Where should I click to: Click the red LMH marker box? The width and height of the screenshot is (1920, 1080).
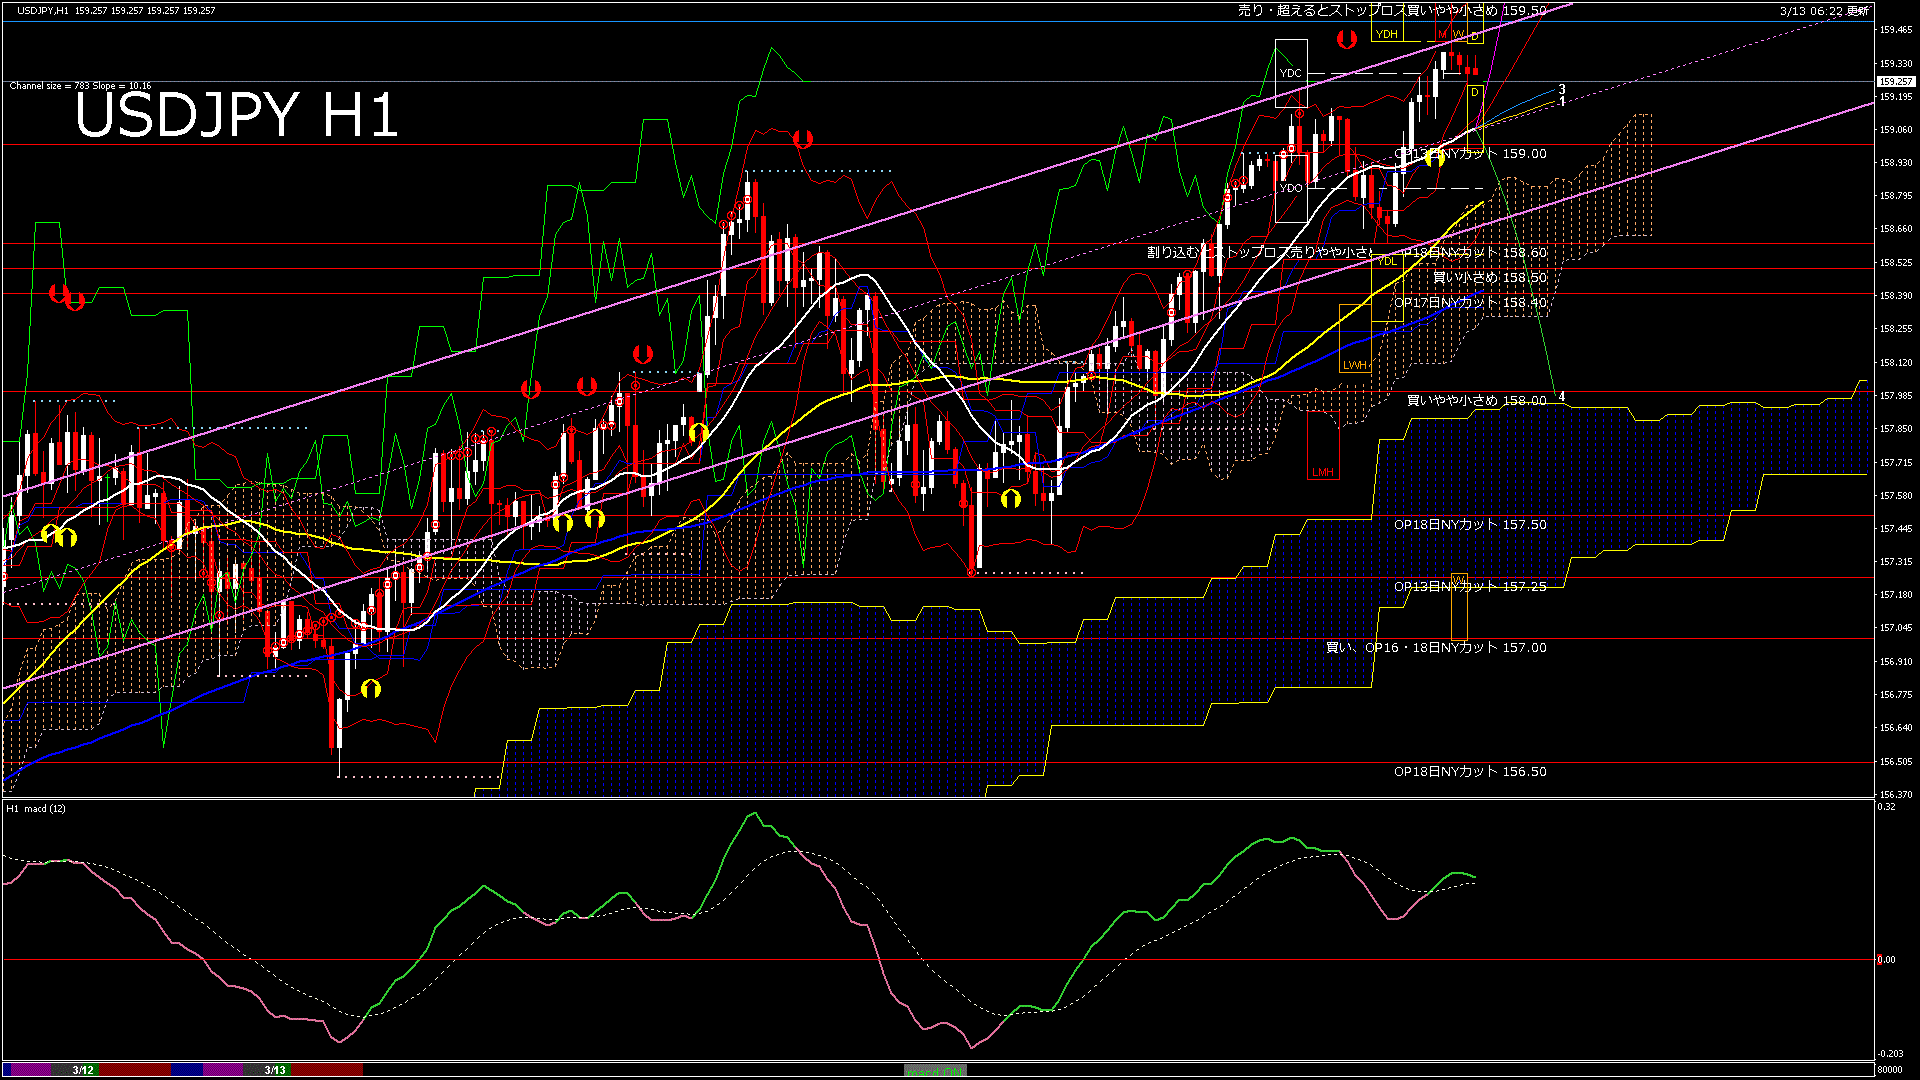coord(1323,472)
